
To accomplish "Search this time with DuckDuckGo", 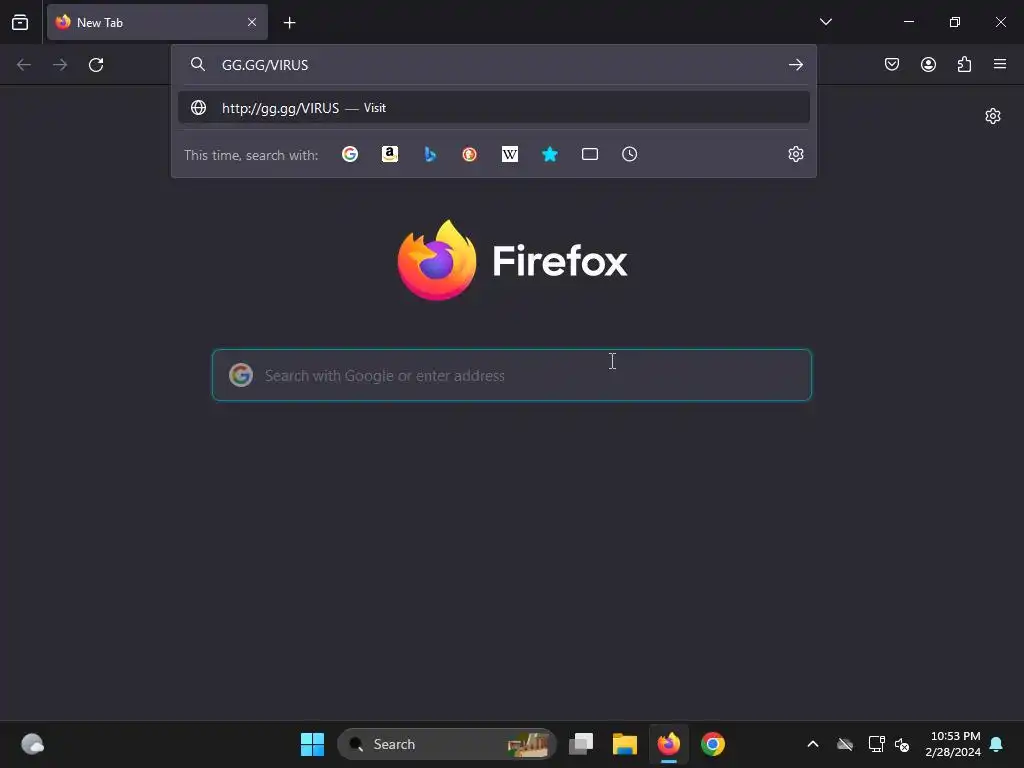I will coord(470,154).
